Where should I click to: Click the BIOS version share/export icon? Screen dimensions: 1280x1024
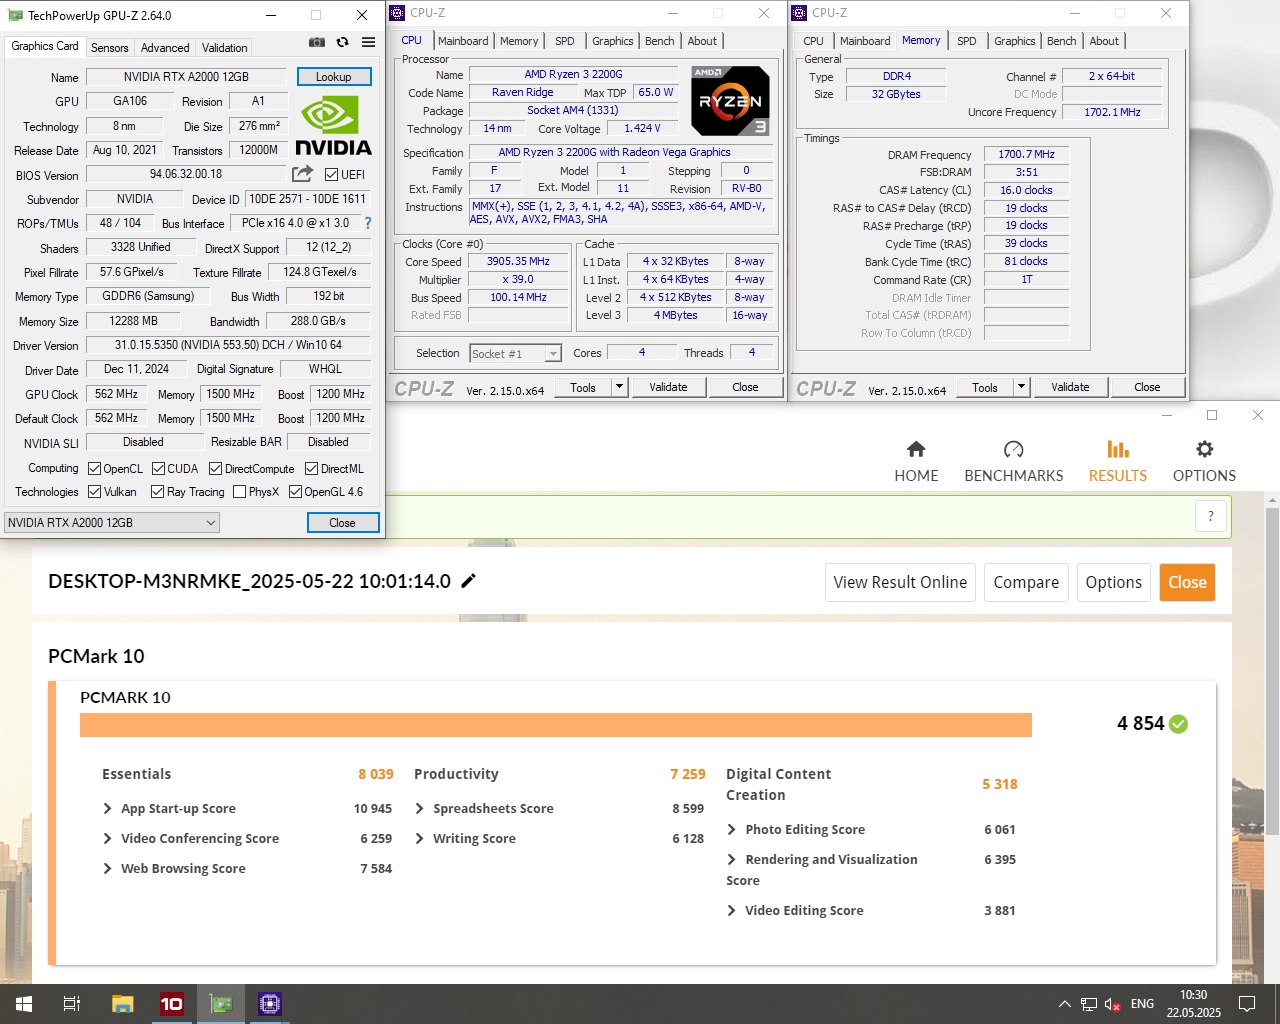pyautogui.click(x=302, y=174)
